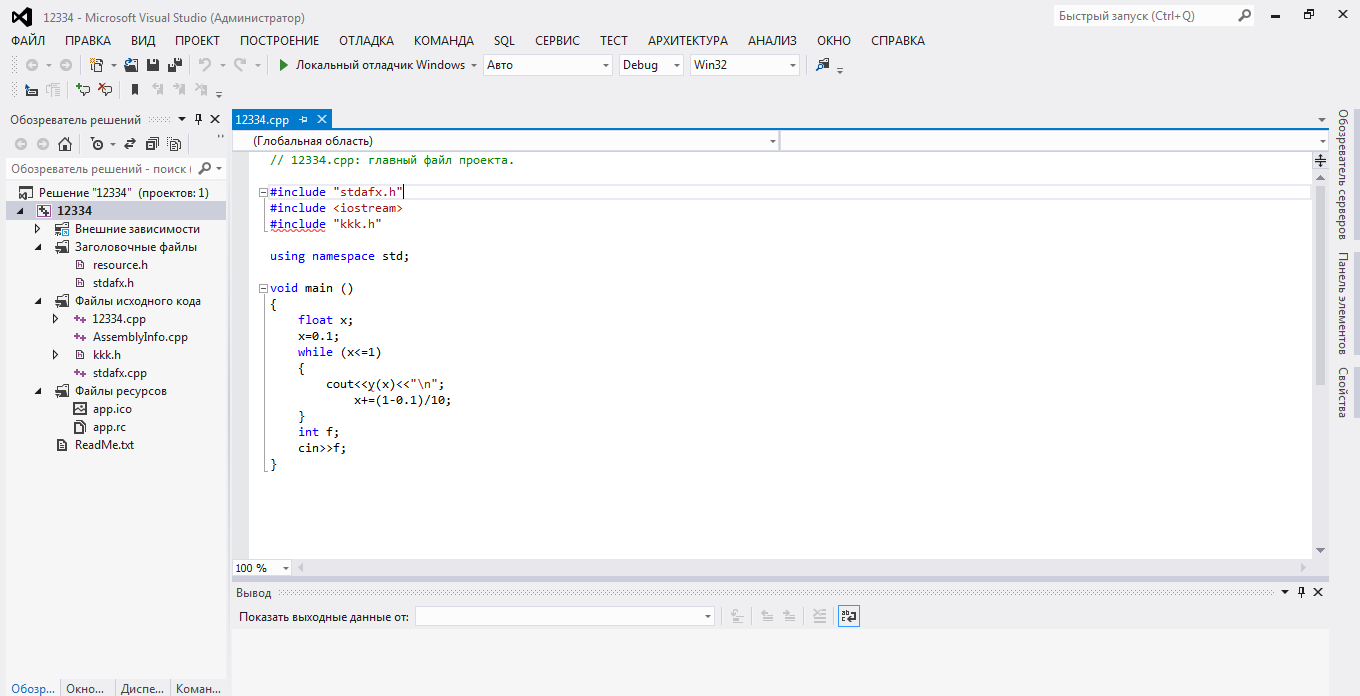1360x696 pixels.
Task: Open the Обозреватель серверов side panel
Action: point(1343,175)
